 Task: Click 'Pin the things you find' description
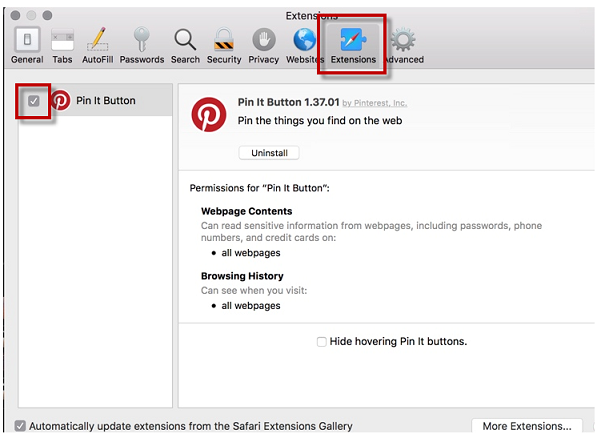320,120
